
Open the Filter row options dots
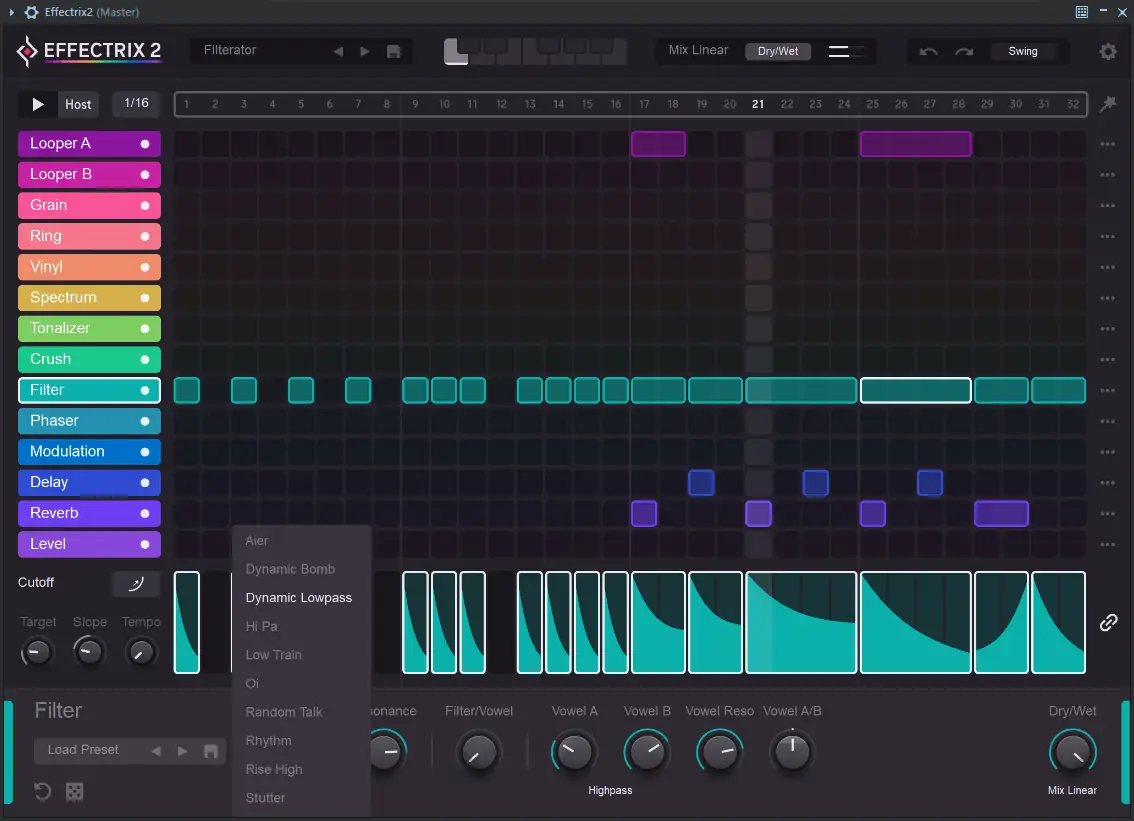point(1107,391)
